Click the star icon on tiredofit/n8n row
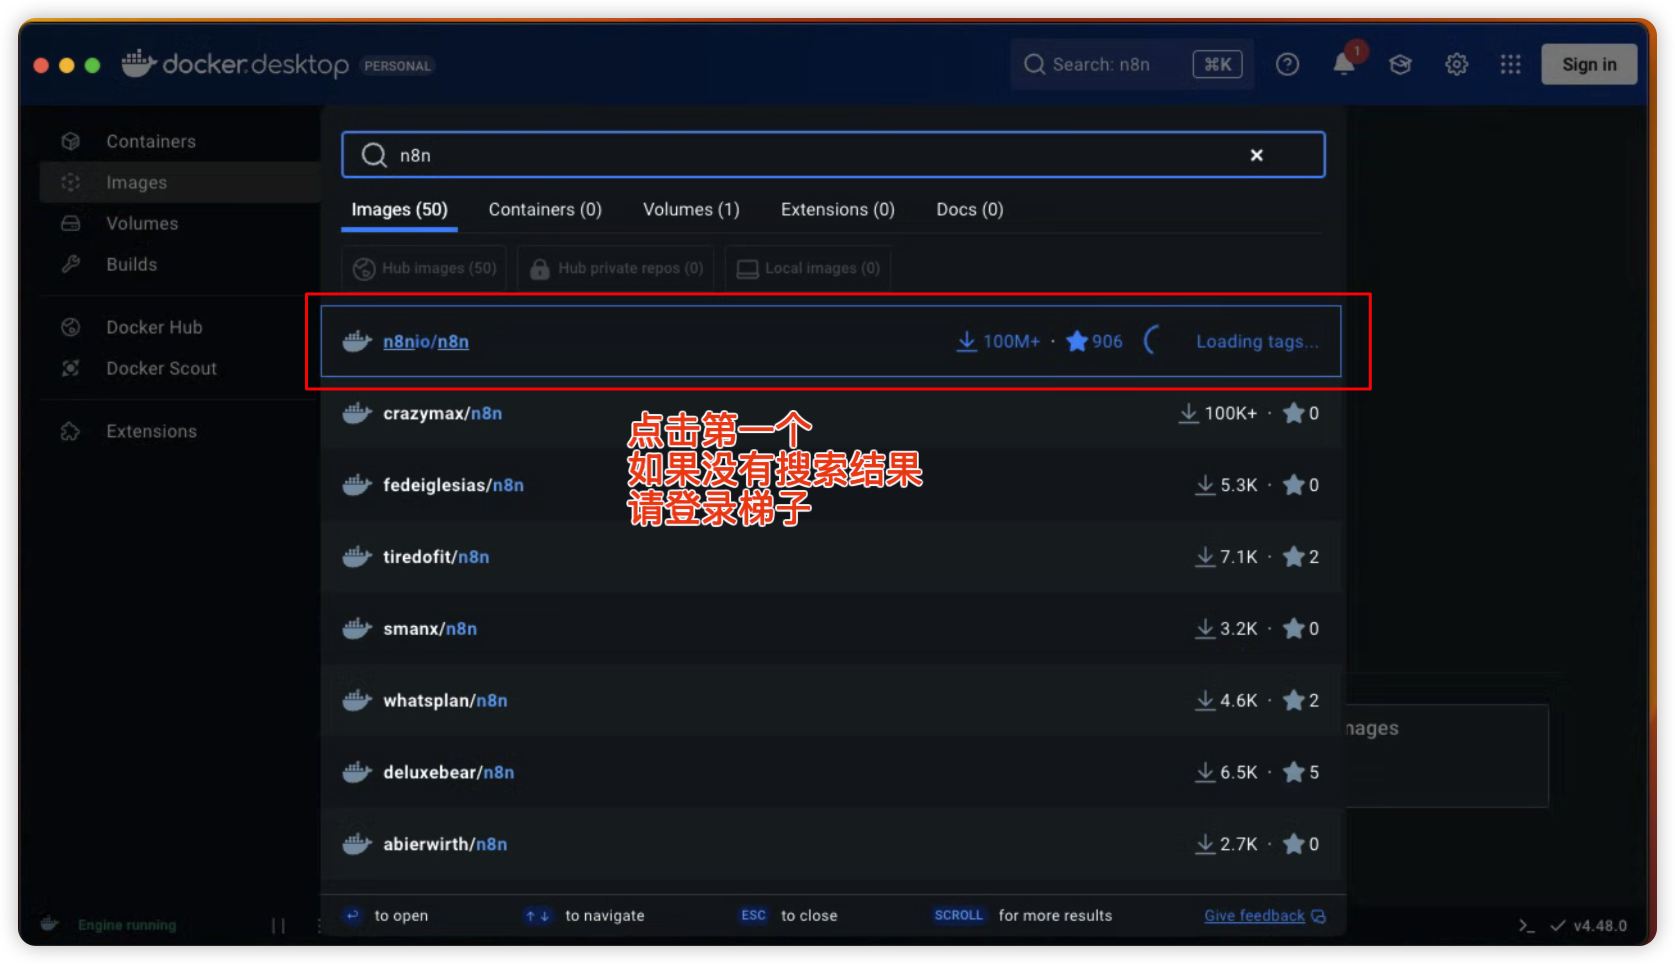Screen dimensions: 1675x964 coord(1293,556)
